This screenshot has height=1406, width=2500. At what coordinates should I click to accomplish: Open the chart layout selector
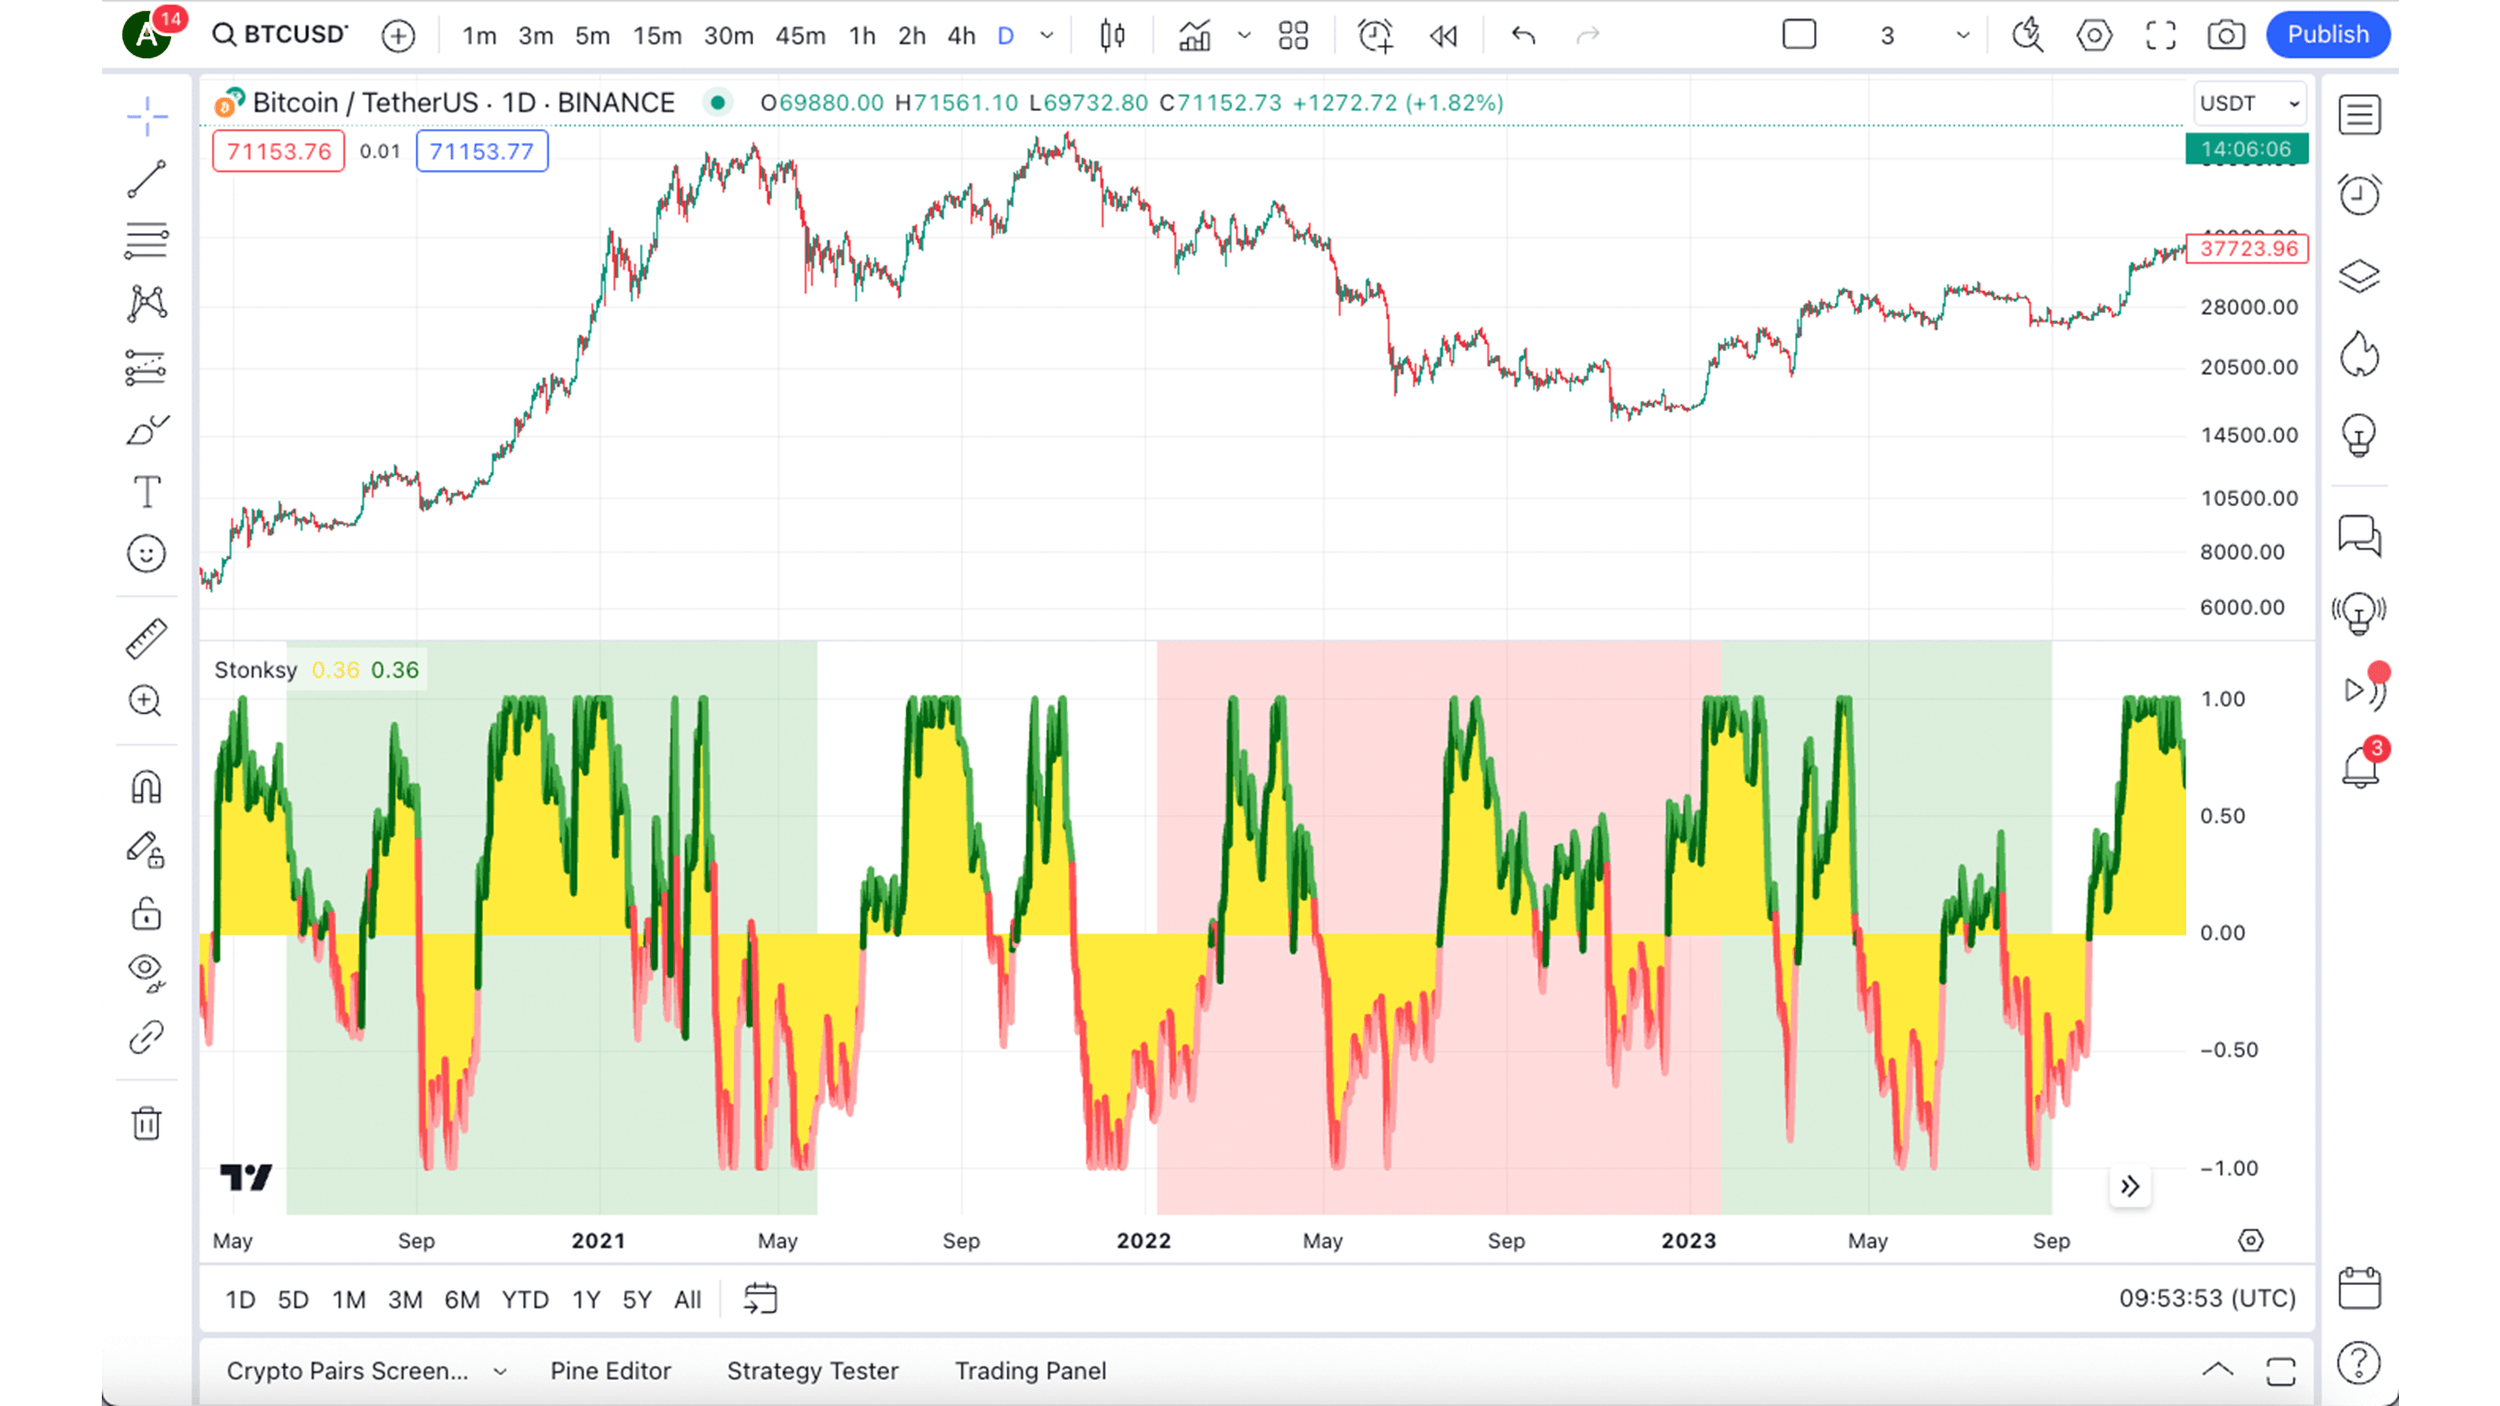1799,35
